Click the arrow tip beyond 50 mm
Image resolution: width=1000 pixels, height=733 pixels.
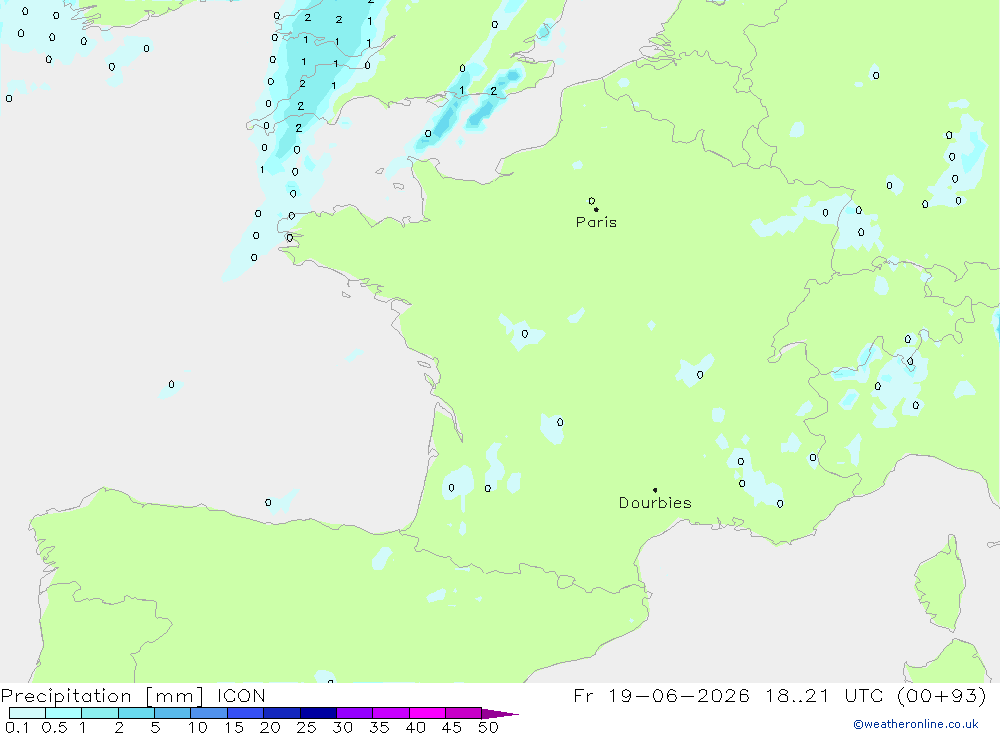[500, 713]
